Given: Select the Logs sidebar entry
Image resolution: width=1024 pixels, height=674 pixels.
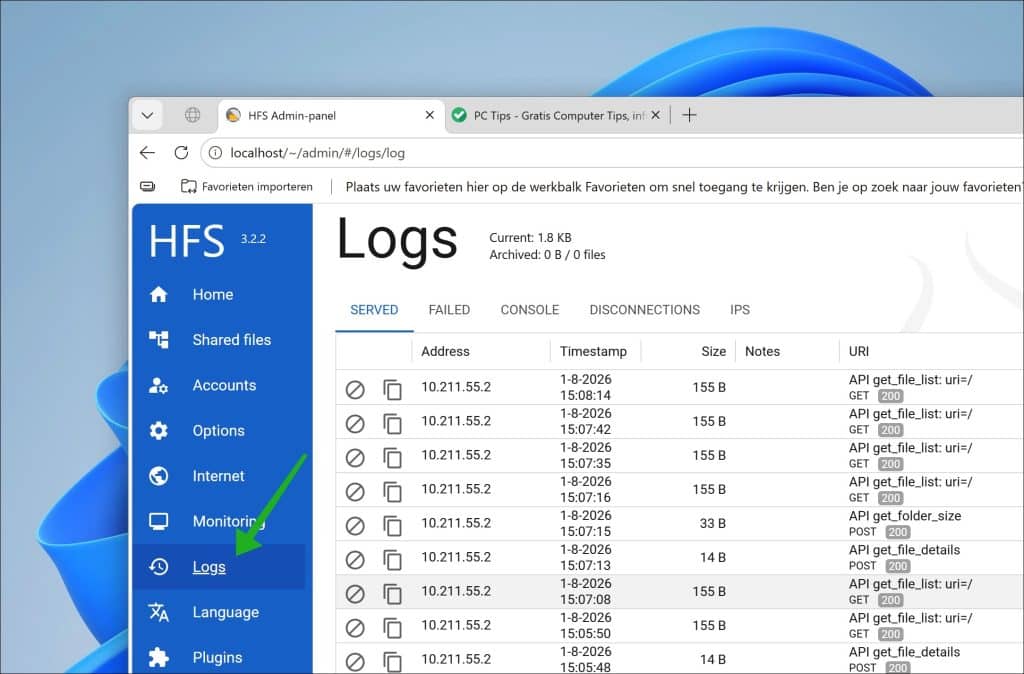Looking at the screenshot, I should pyautogui.click(x=219, y=567).
